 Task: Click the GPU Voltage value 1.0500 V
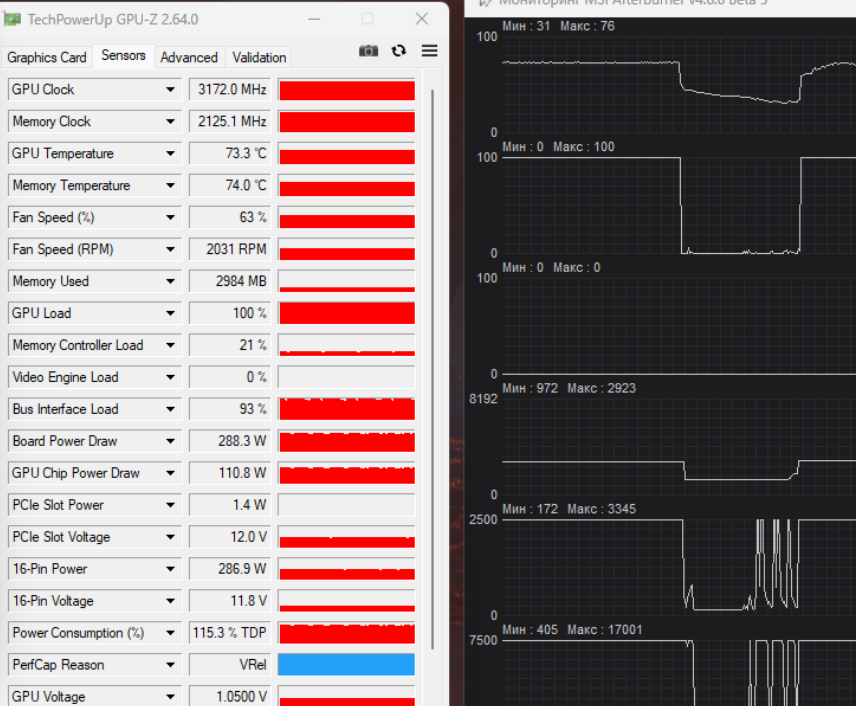pyautogui.click(x=230, y=697)
